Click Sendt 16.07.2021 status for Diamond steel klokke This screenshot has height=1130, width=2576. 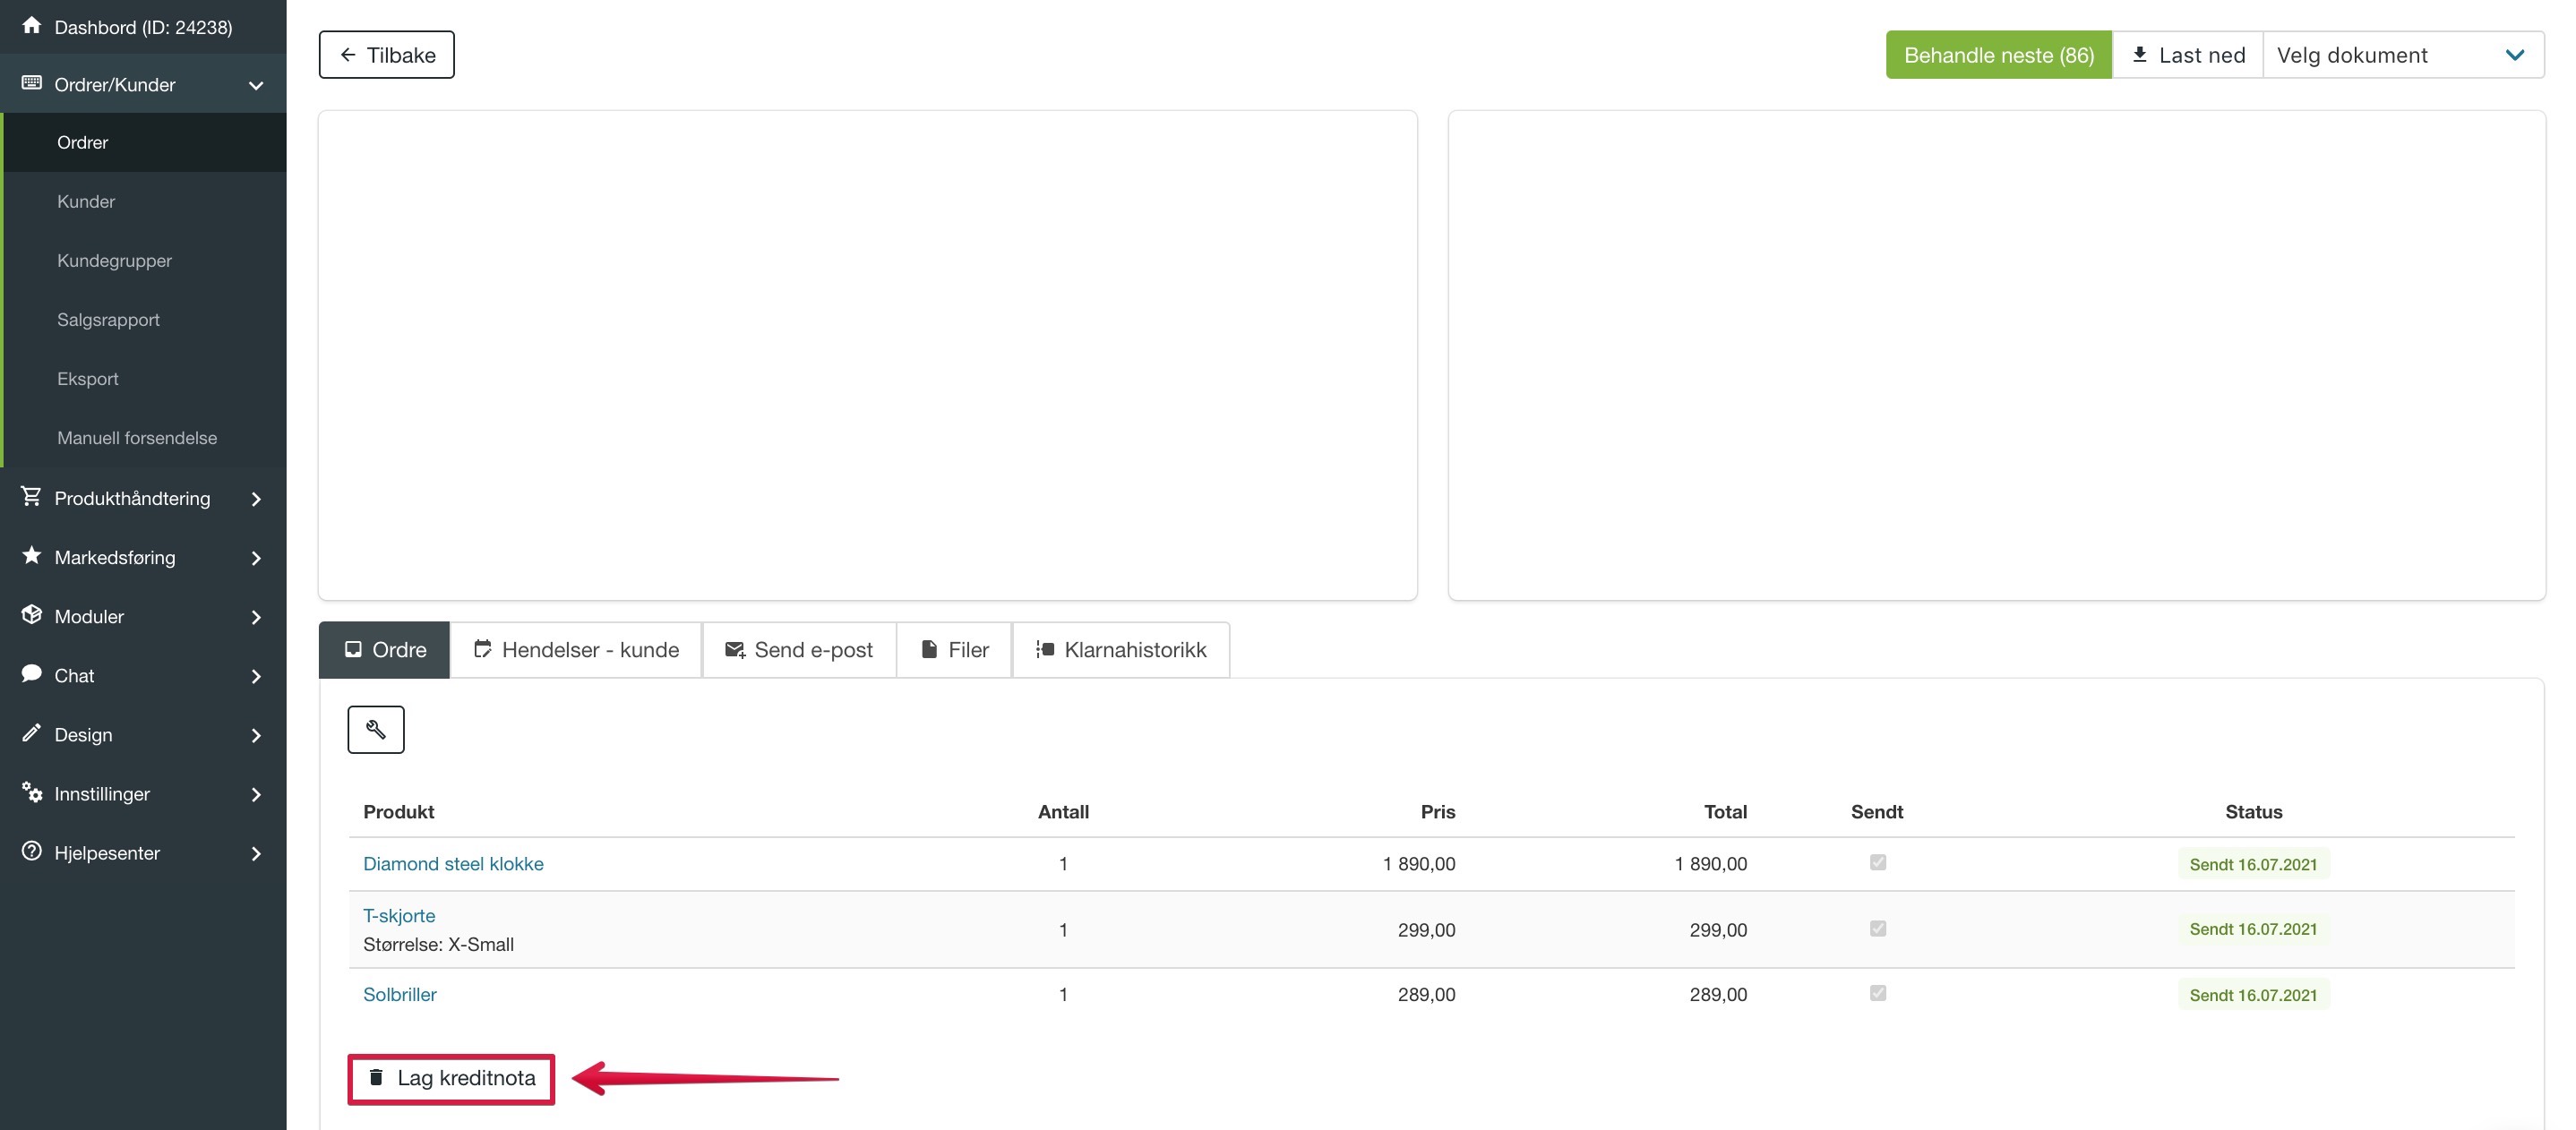pos(2253,864)
